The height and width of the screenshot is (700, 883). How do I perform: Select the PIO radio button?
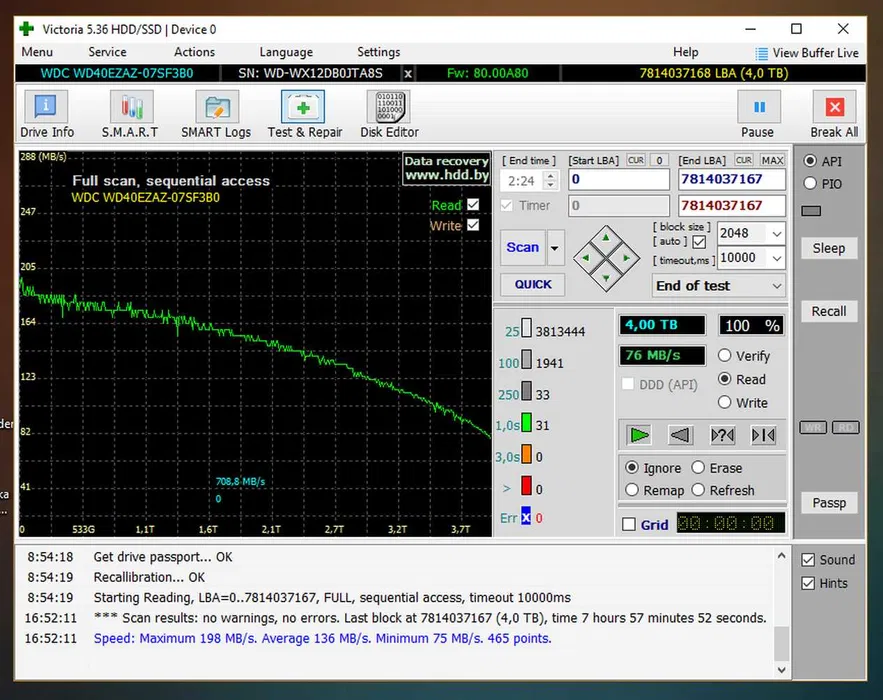[x=810, y=184]
